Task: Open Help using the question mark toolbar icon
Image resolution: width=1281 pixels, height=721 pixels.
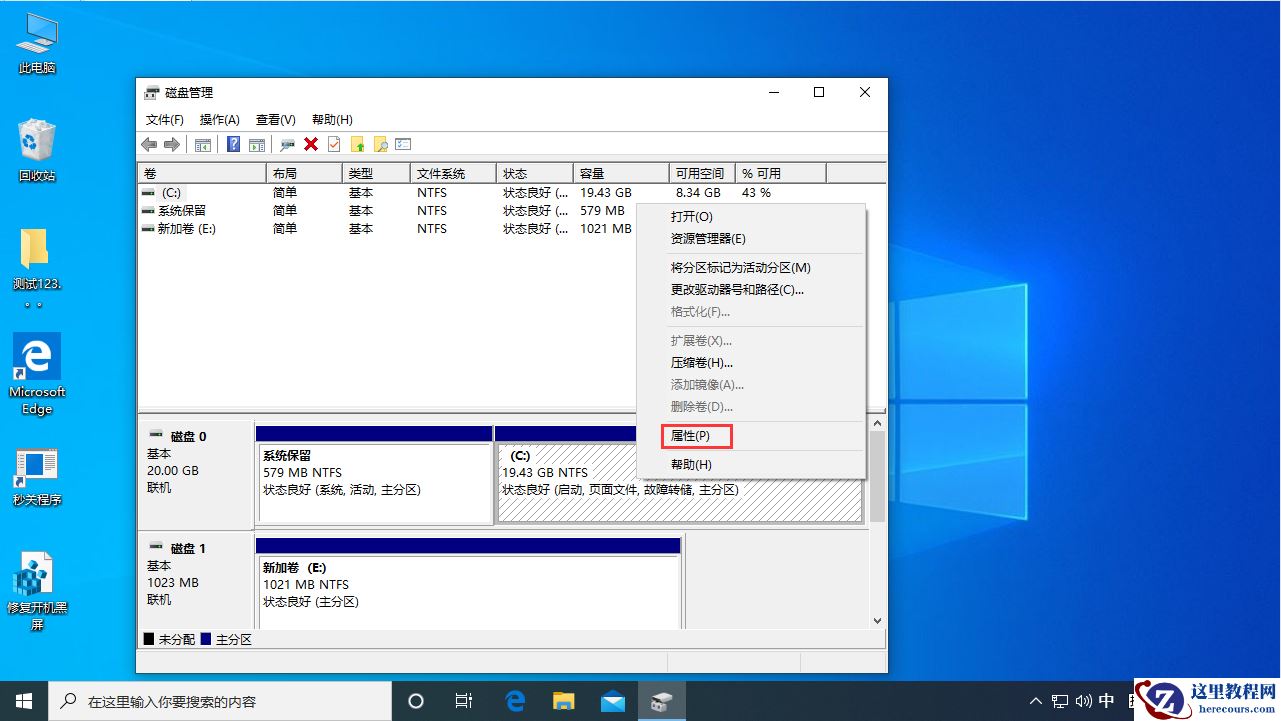Action: pos(232,143)
